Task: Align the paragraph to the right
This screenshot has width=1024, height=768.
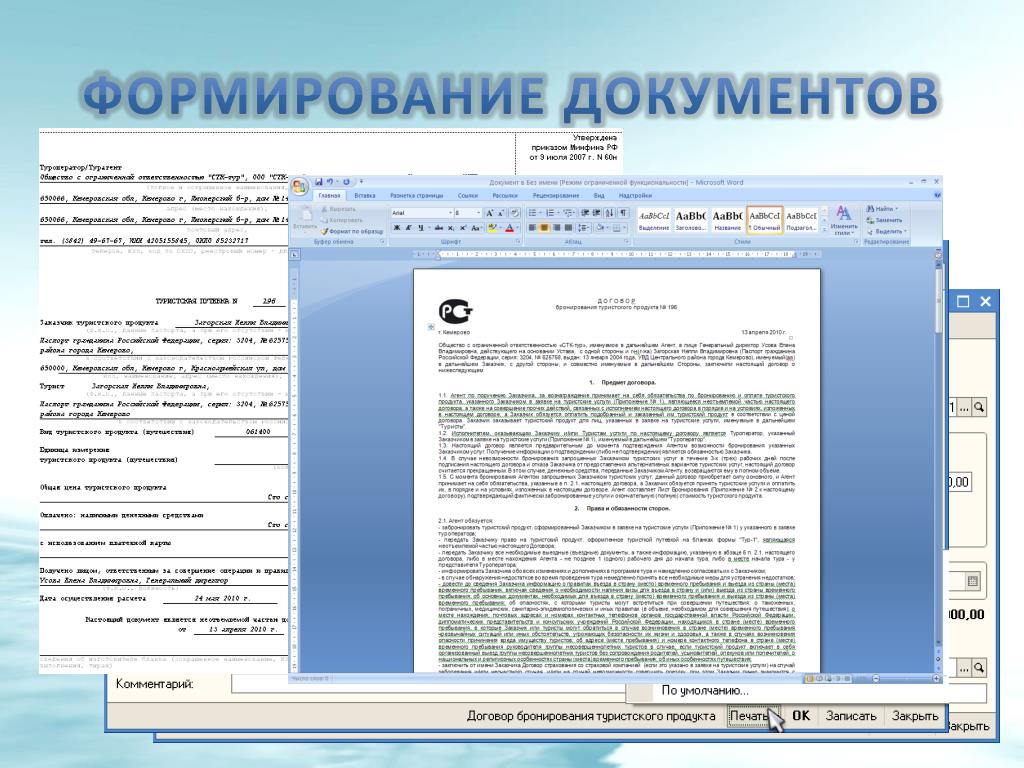Action: pyautogui.click(x=556, y=228)
